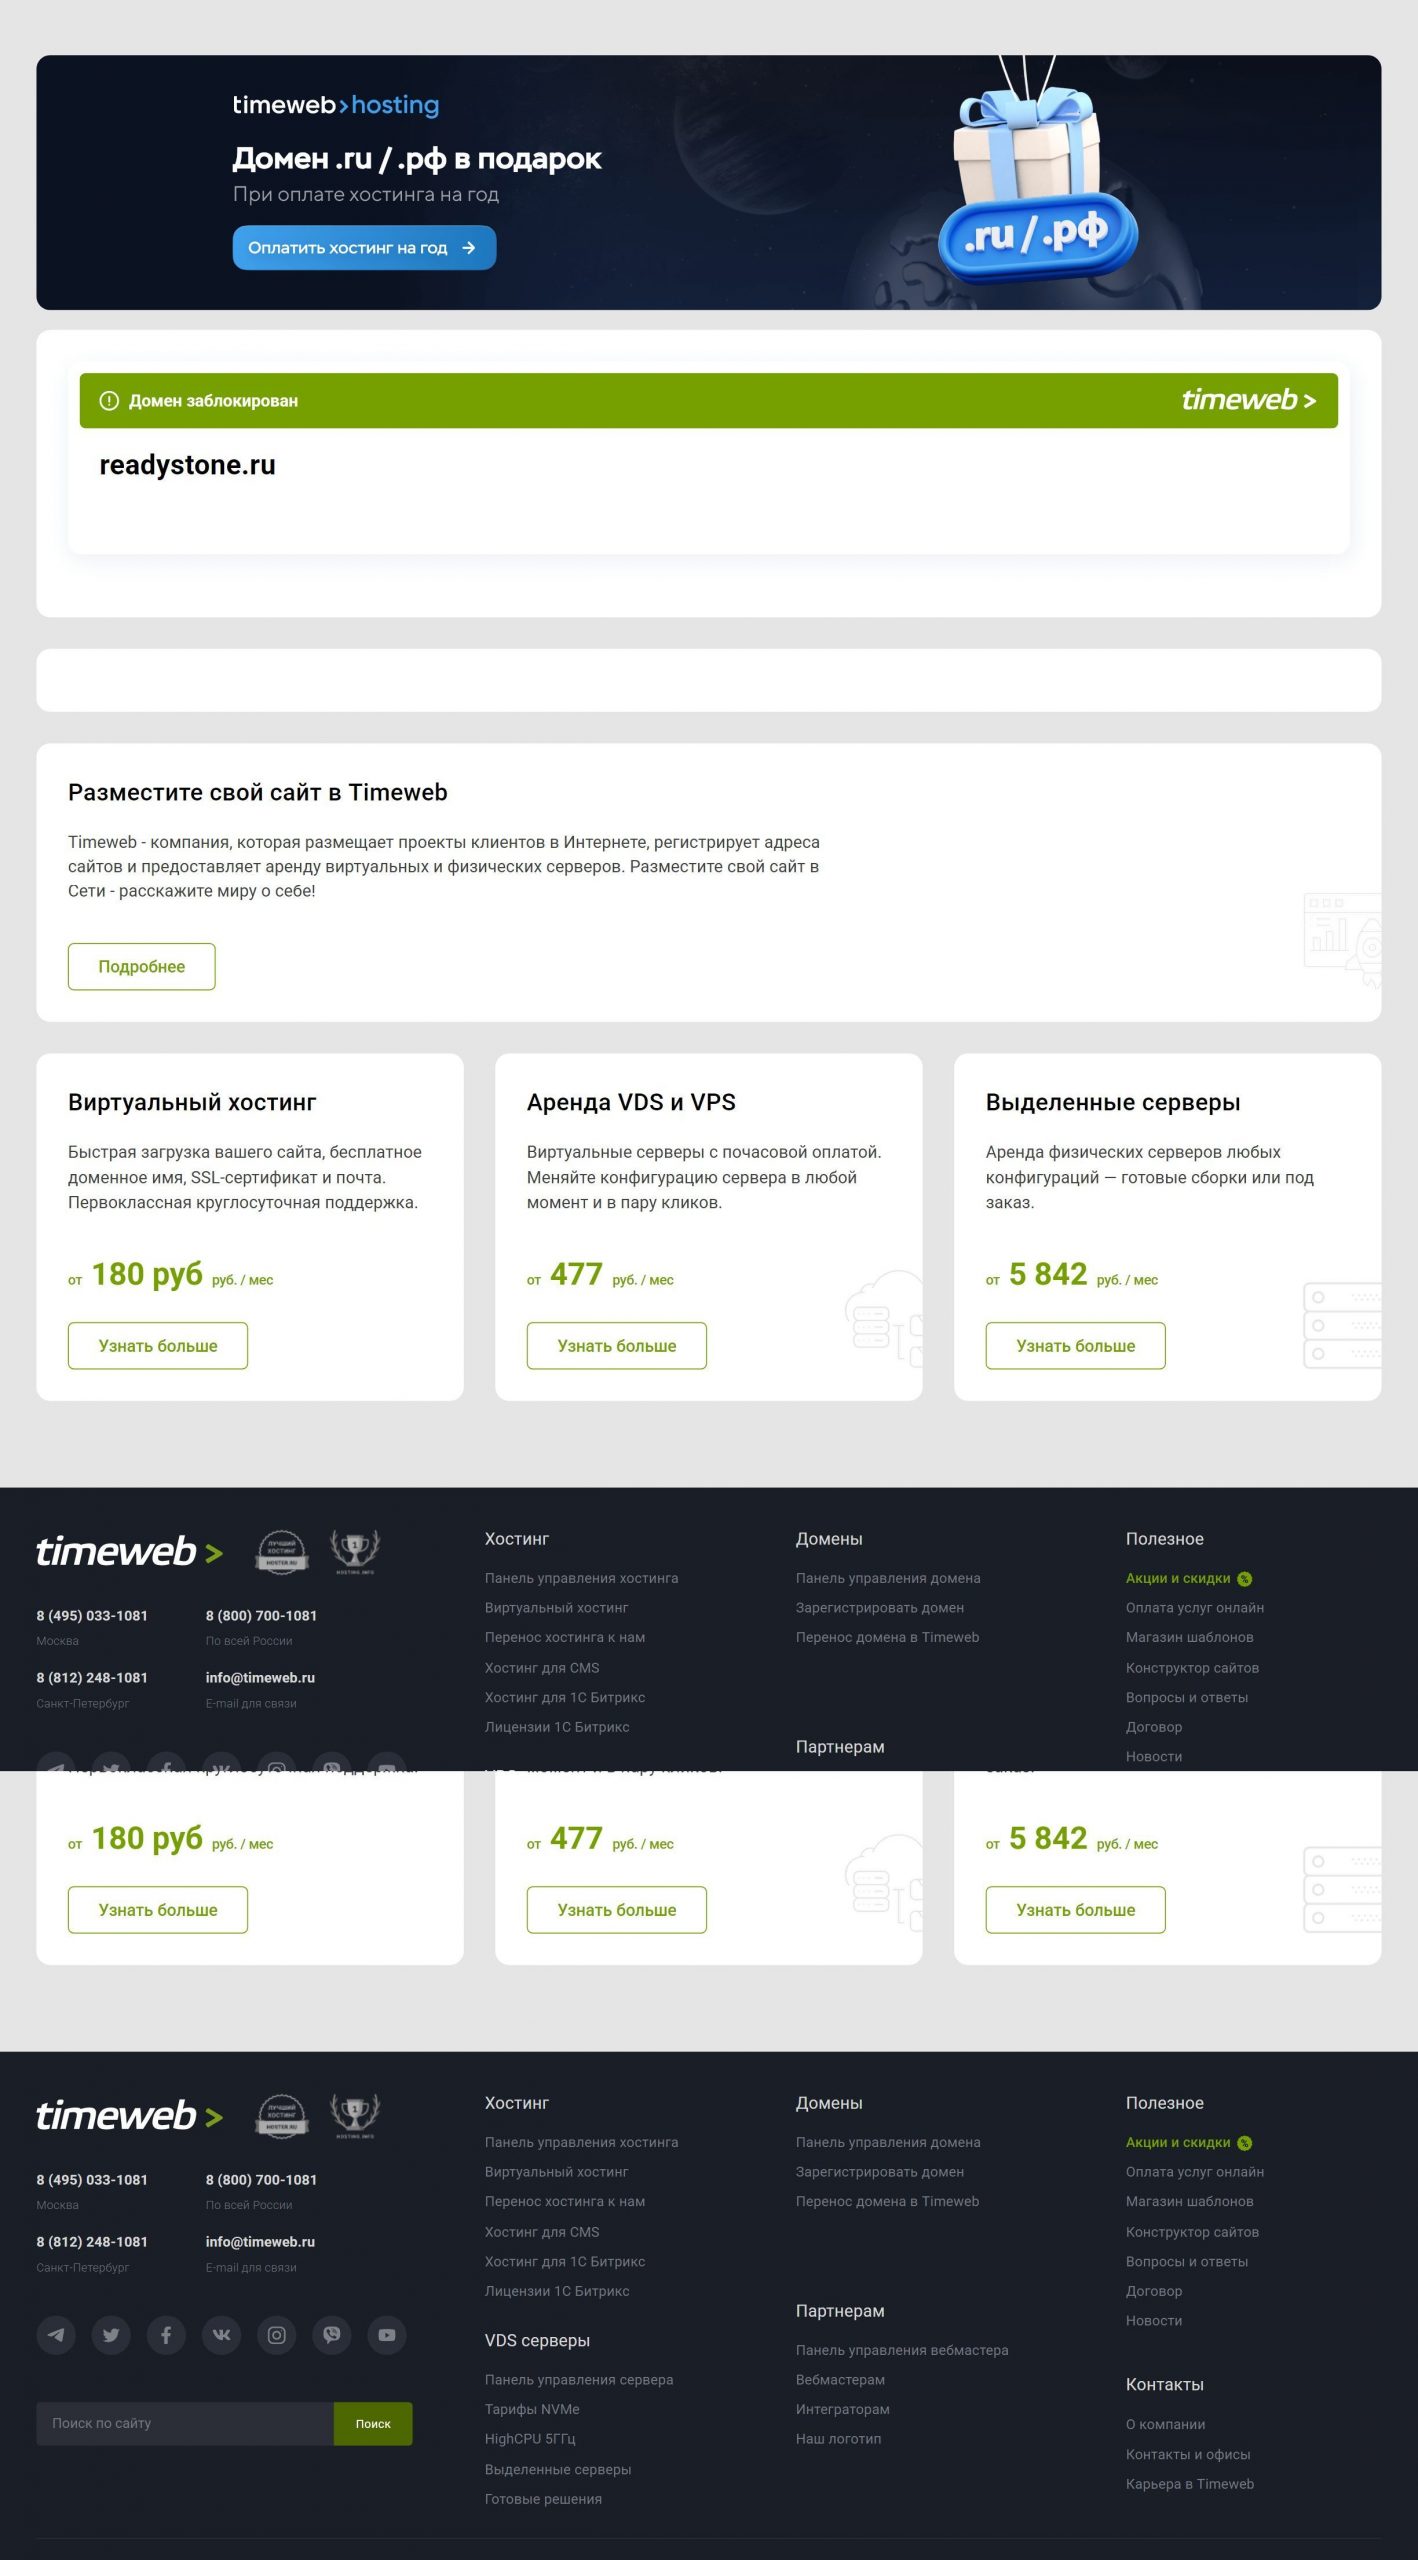The width and height of the screenshot is (1418, 2560).
Task: Open the "HighCPU 5ГГц" footer link
Action: (x=530, y=2439)
